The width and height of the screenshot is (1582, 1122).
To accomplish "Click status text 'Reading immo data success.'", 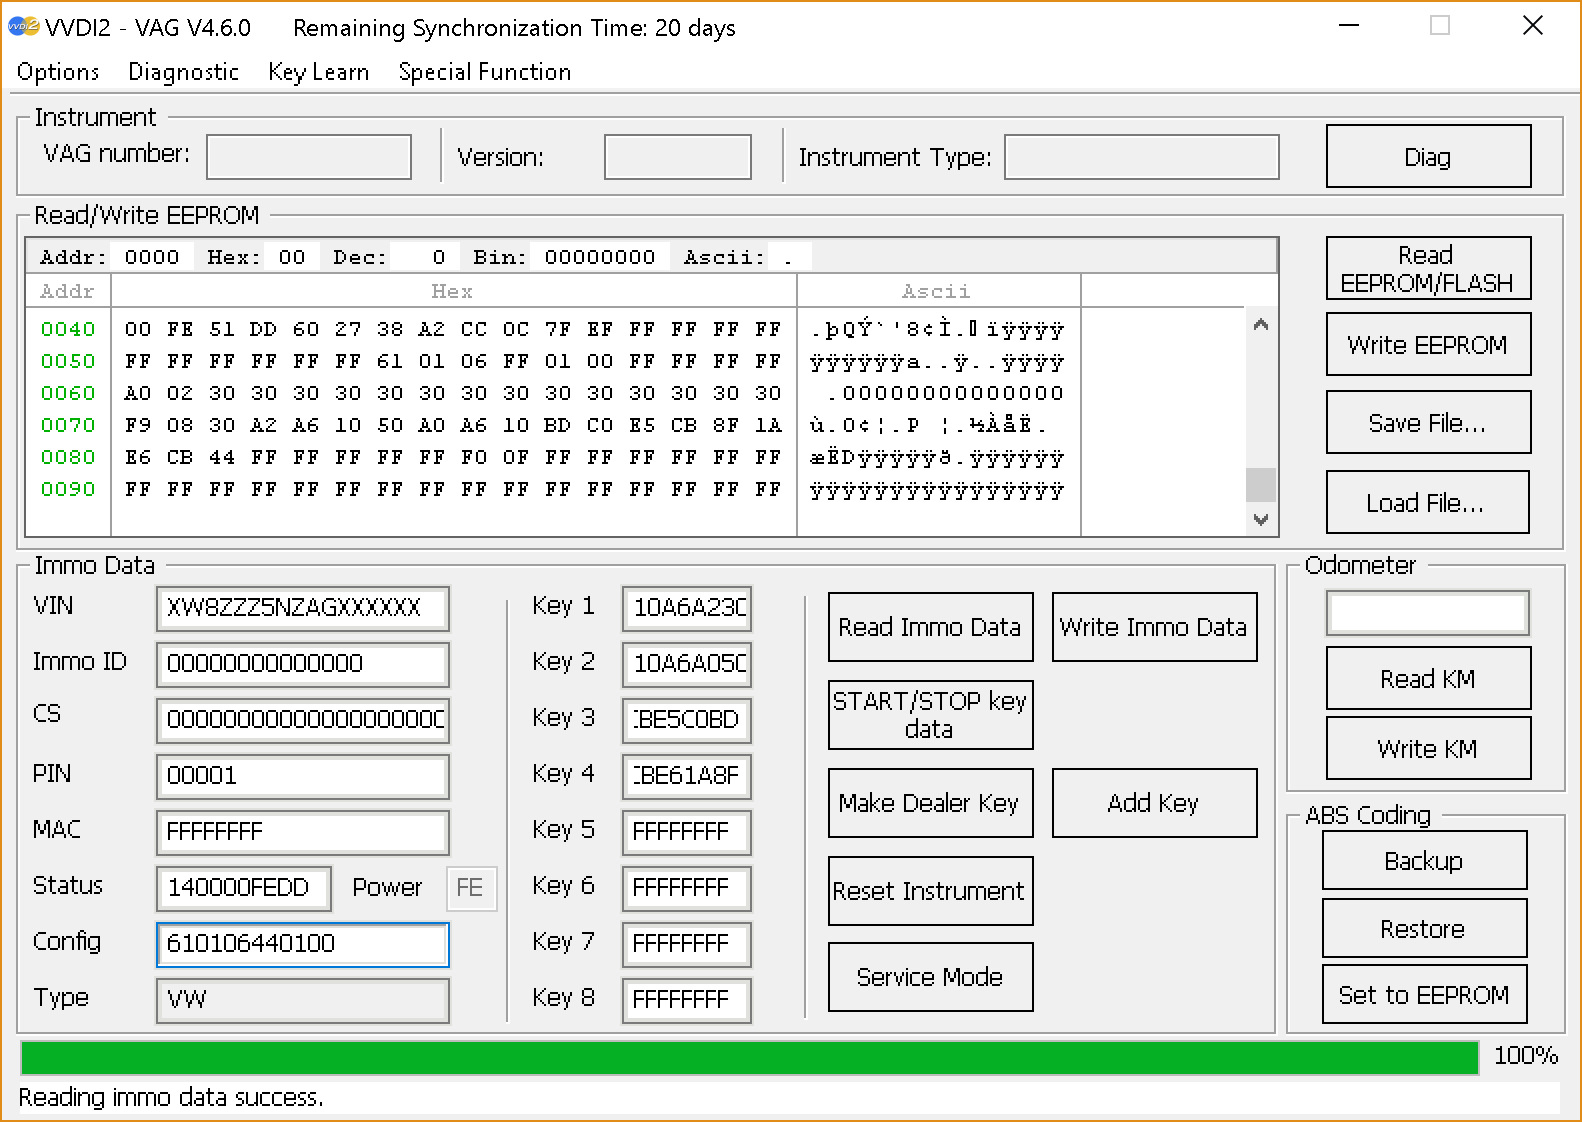I will click(x=171, y=1098).
